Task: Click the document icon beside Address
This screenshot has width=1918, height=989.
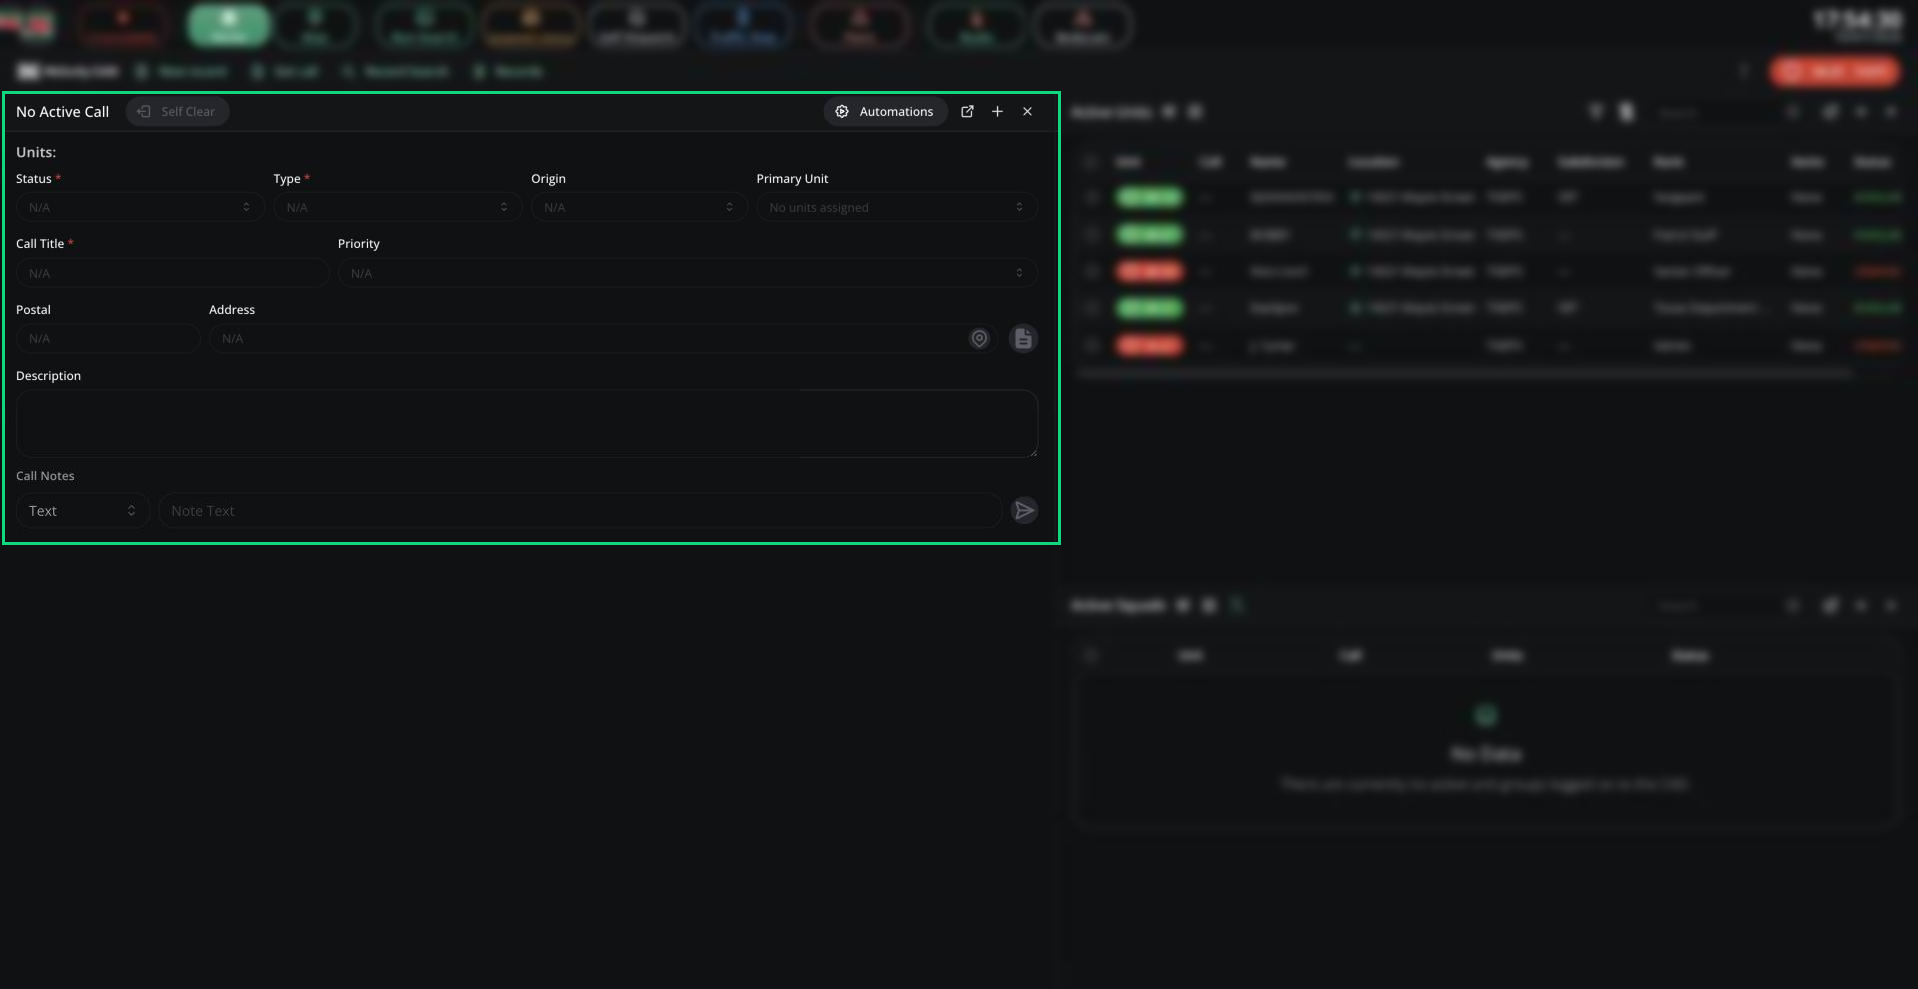Action: click(x=1022, y=339)
